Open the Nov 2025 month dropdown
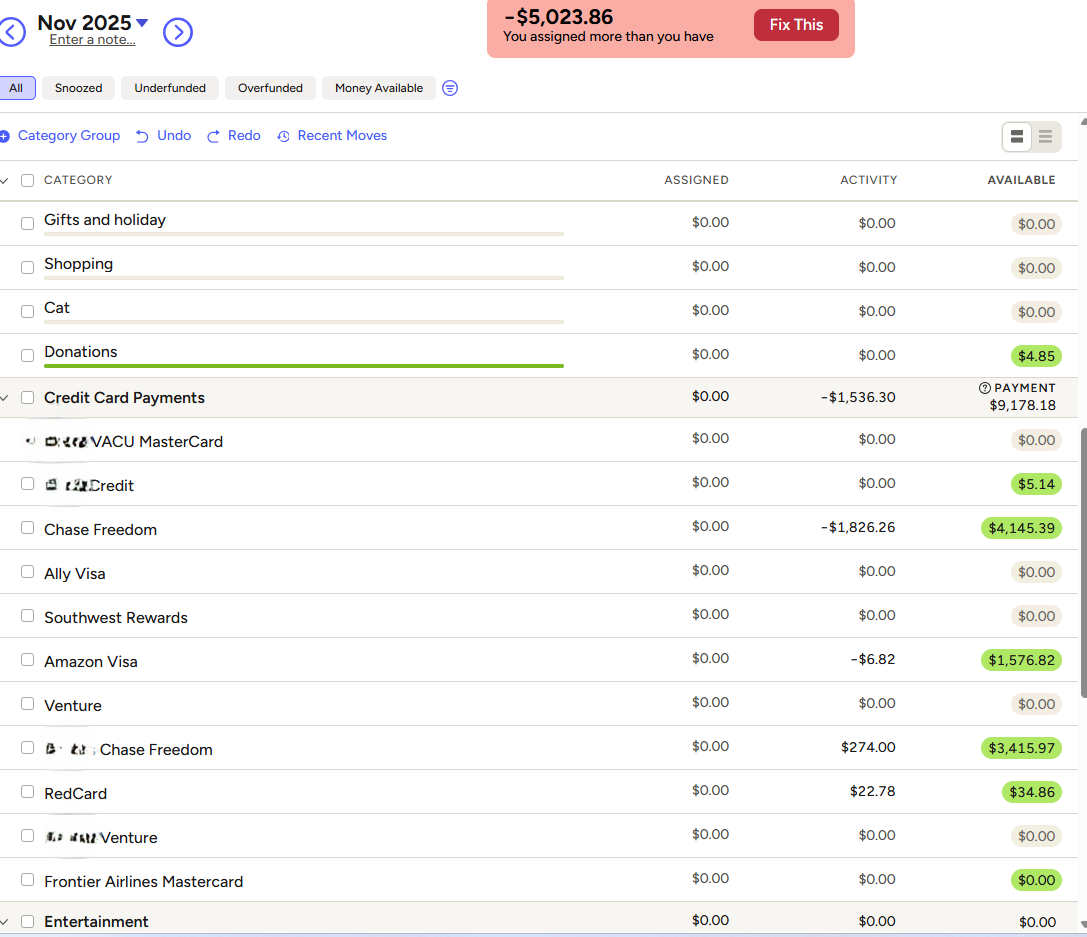The height and width of the screenshot is (937, 1087). [x=142, y=22]
